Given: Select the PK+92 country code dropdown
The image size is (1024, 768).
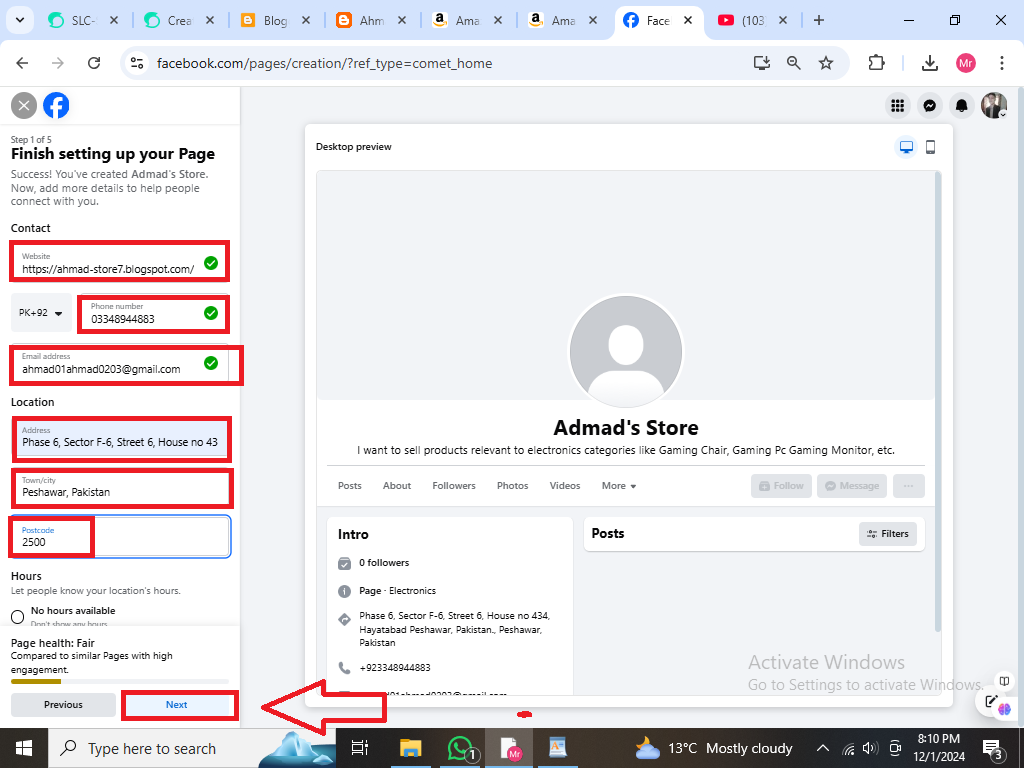Looking at the screenshot, I should pos(41,313).
